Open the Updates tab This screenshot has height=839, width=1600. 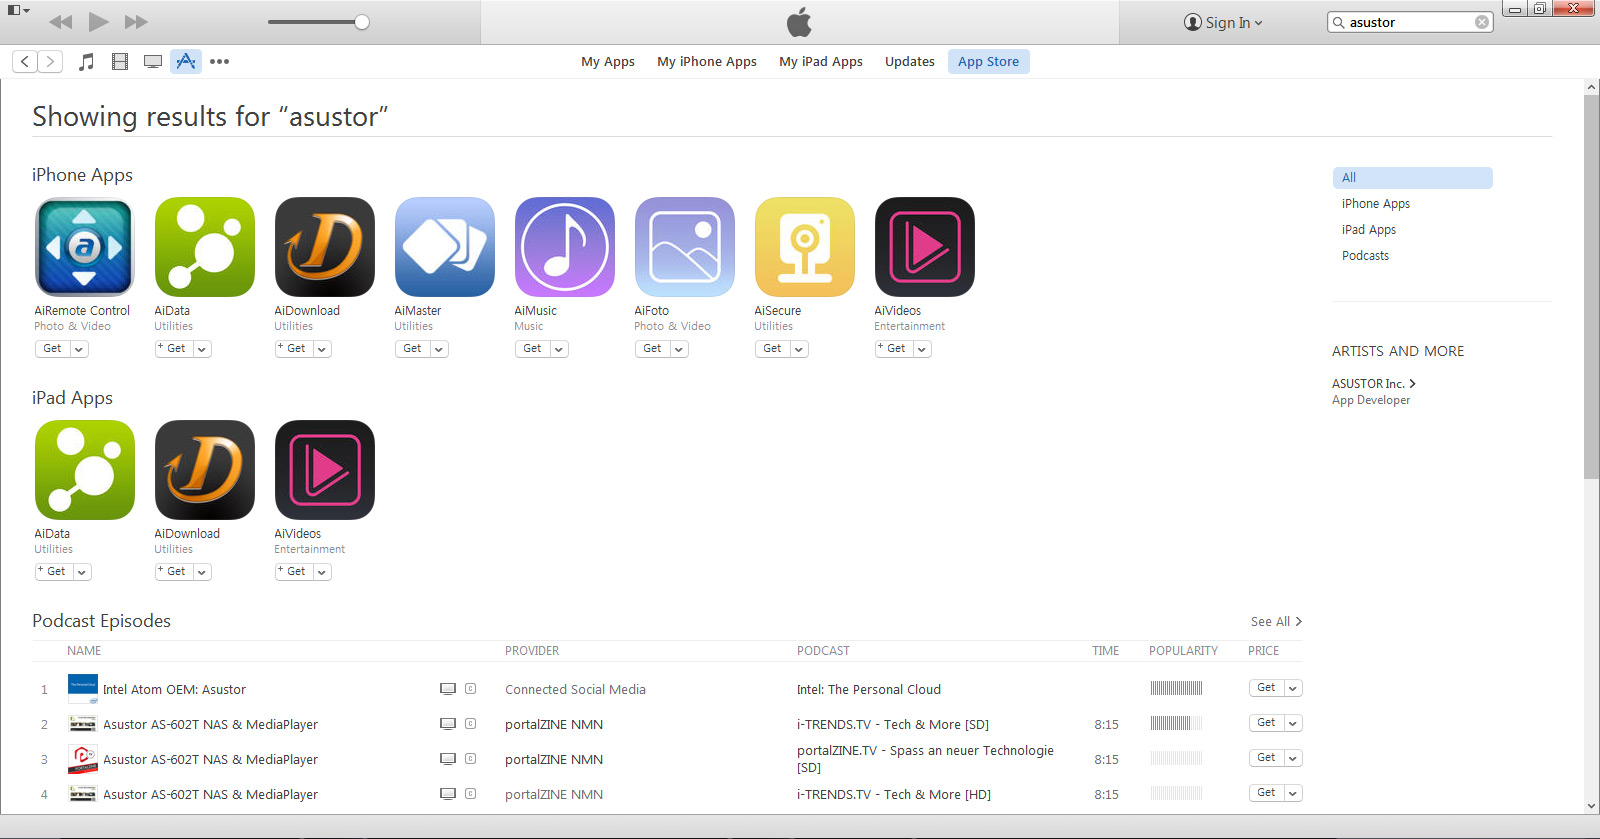(910, 62)
